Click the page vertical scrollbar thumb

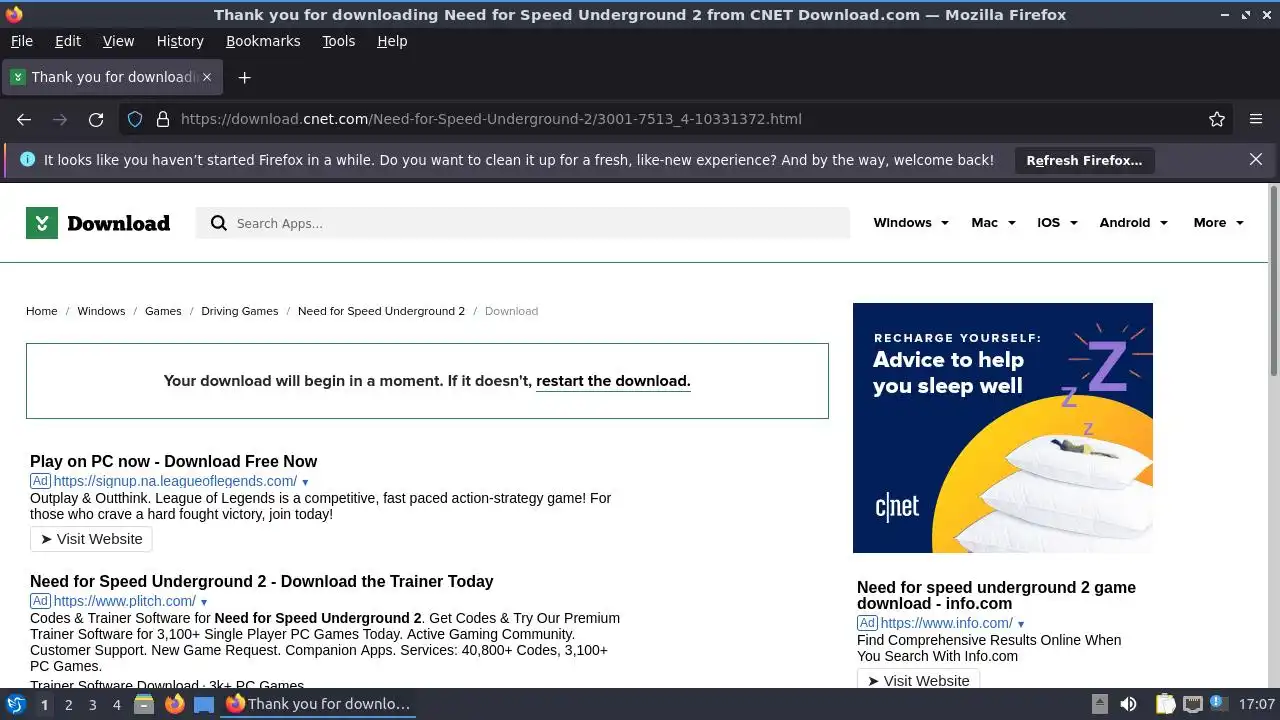click(1273, 280)
